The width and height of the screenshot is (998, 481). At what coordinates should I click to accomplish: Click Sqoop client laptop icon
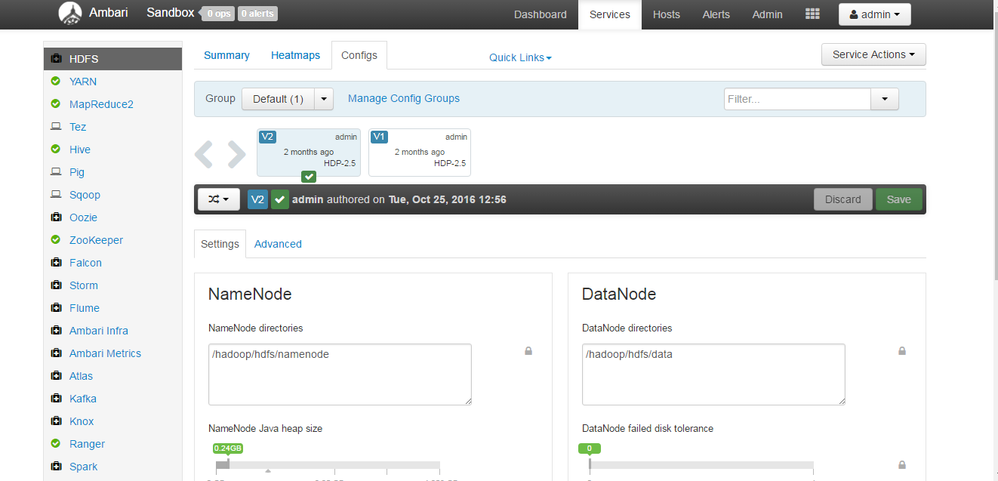55,195
